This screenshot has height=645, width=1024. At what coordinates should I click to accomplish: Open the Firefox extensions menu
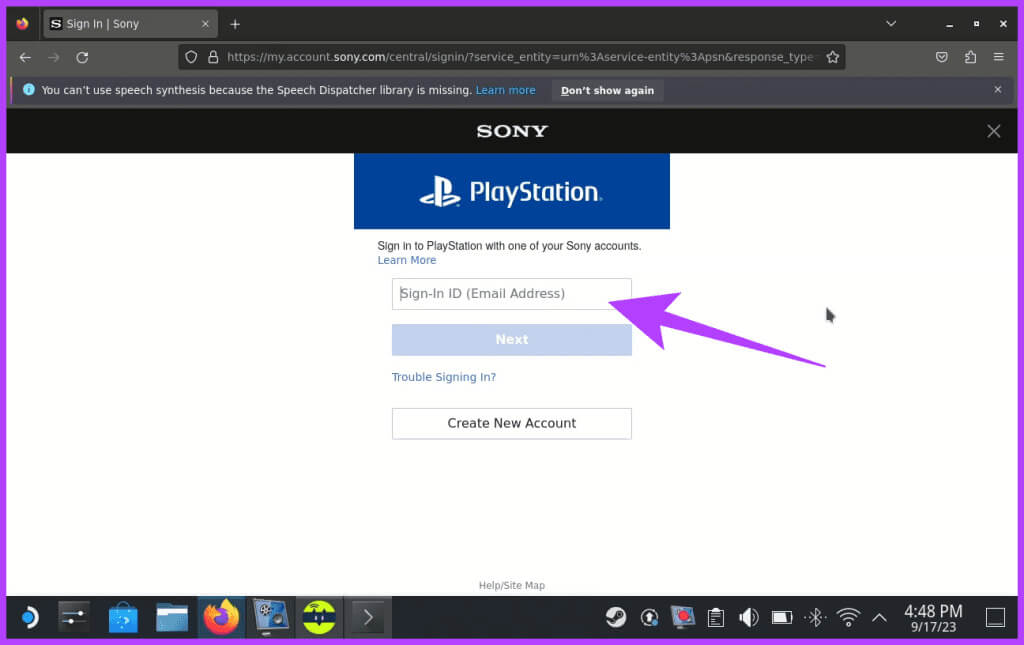tap(970, 57)
